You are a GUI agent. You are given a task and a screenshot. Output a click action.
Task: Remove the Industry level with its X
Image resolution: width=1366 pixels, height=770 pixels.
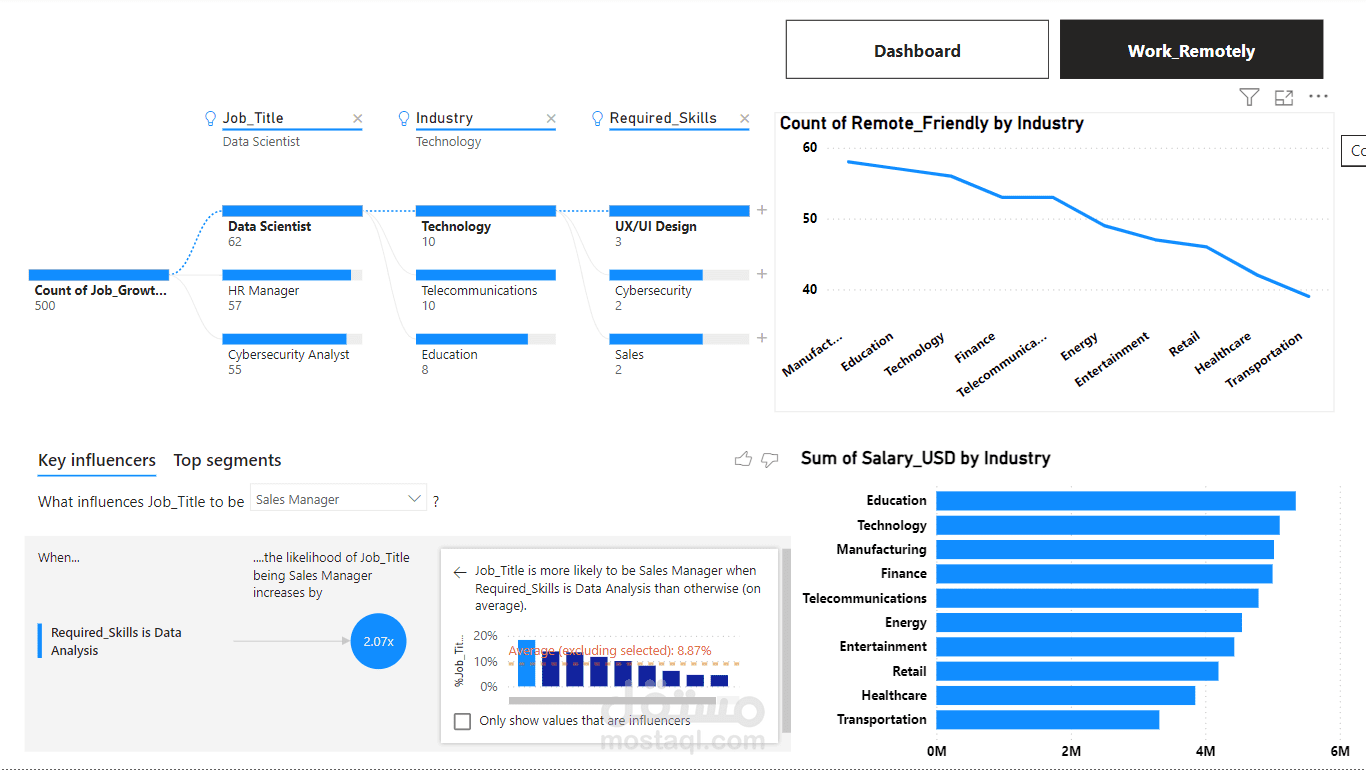(x=551, y=119)
